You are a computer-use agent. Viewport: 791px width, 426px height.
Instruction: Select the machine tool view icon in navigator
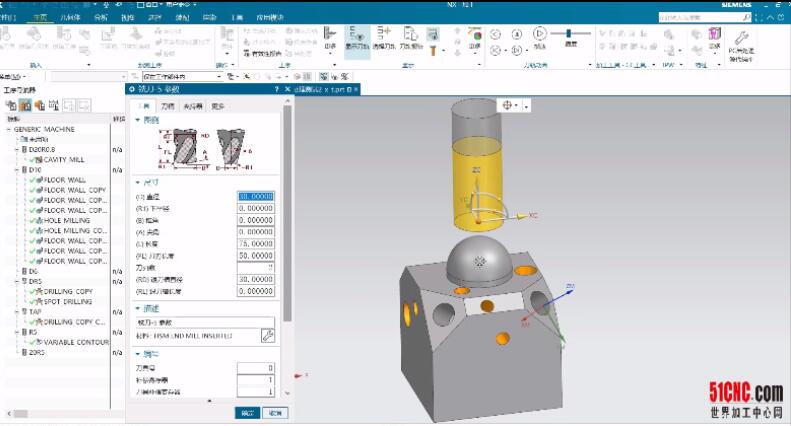(x=25, y=104)
